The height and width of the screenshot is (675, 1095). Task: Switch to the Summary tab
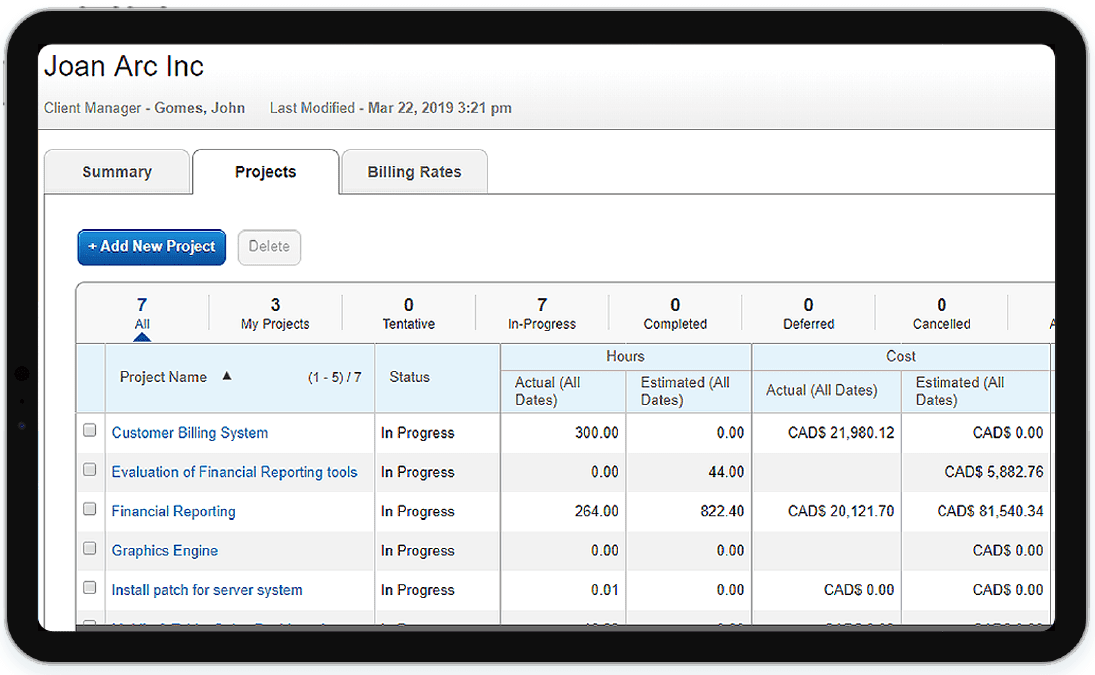pos(117,172)
